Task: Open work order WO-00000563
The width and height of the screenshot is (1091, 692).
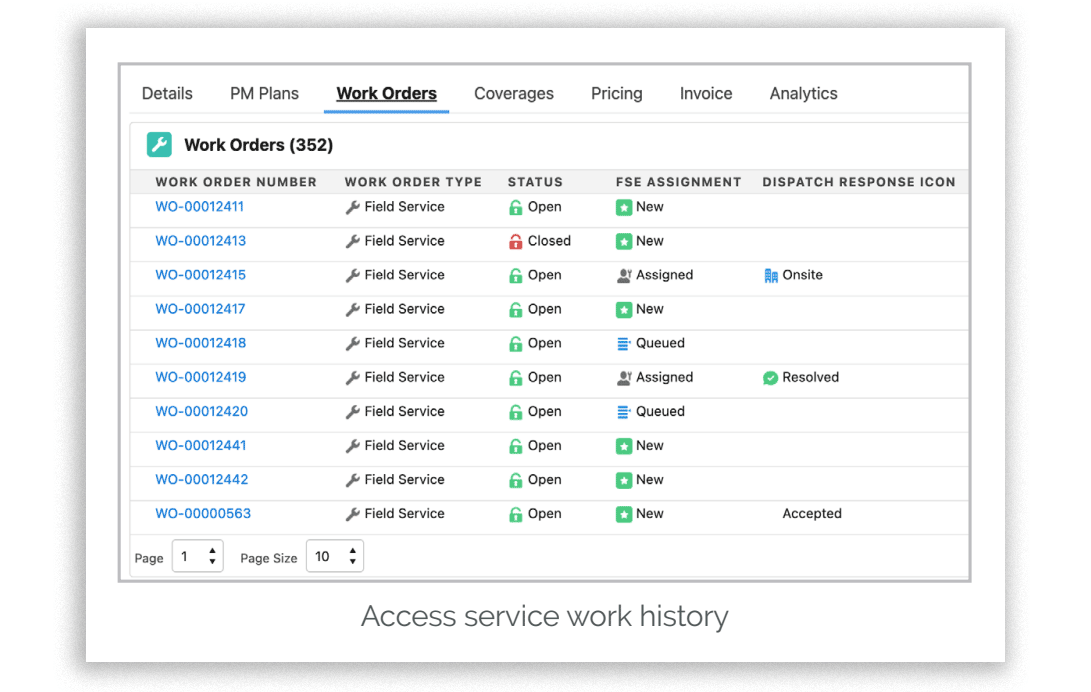Action: [202, 513]
